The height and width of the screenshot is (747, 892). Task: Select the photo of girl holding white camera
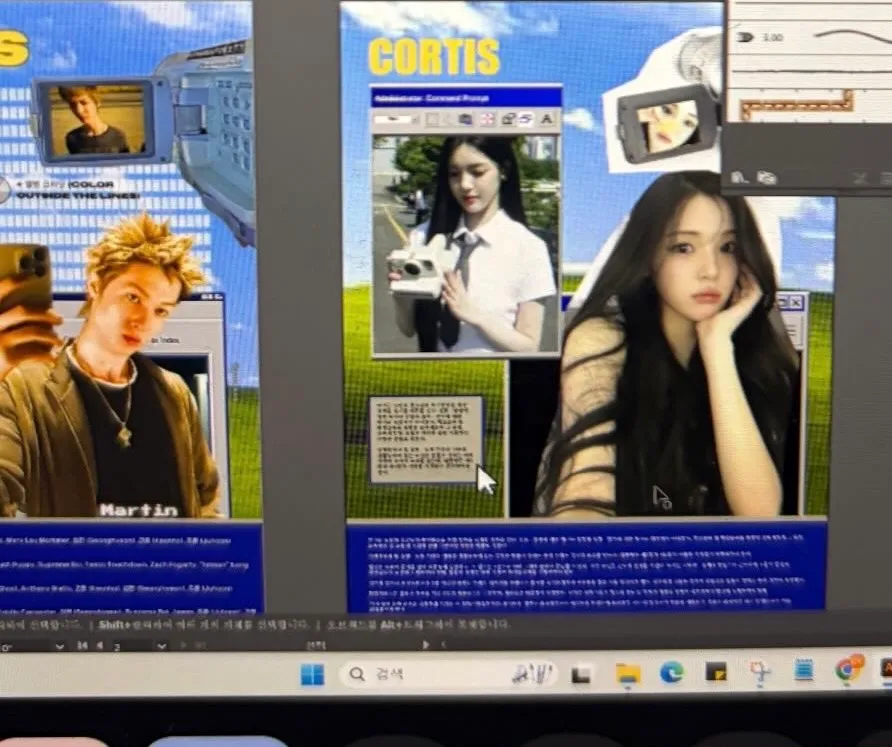pyautogui.click(x=465, y=243)
